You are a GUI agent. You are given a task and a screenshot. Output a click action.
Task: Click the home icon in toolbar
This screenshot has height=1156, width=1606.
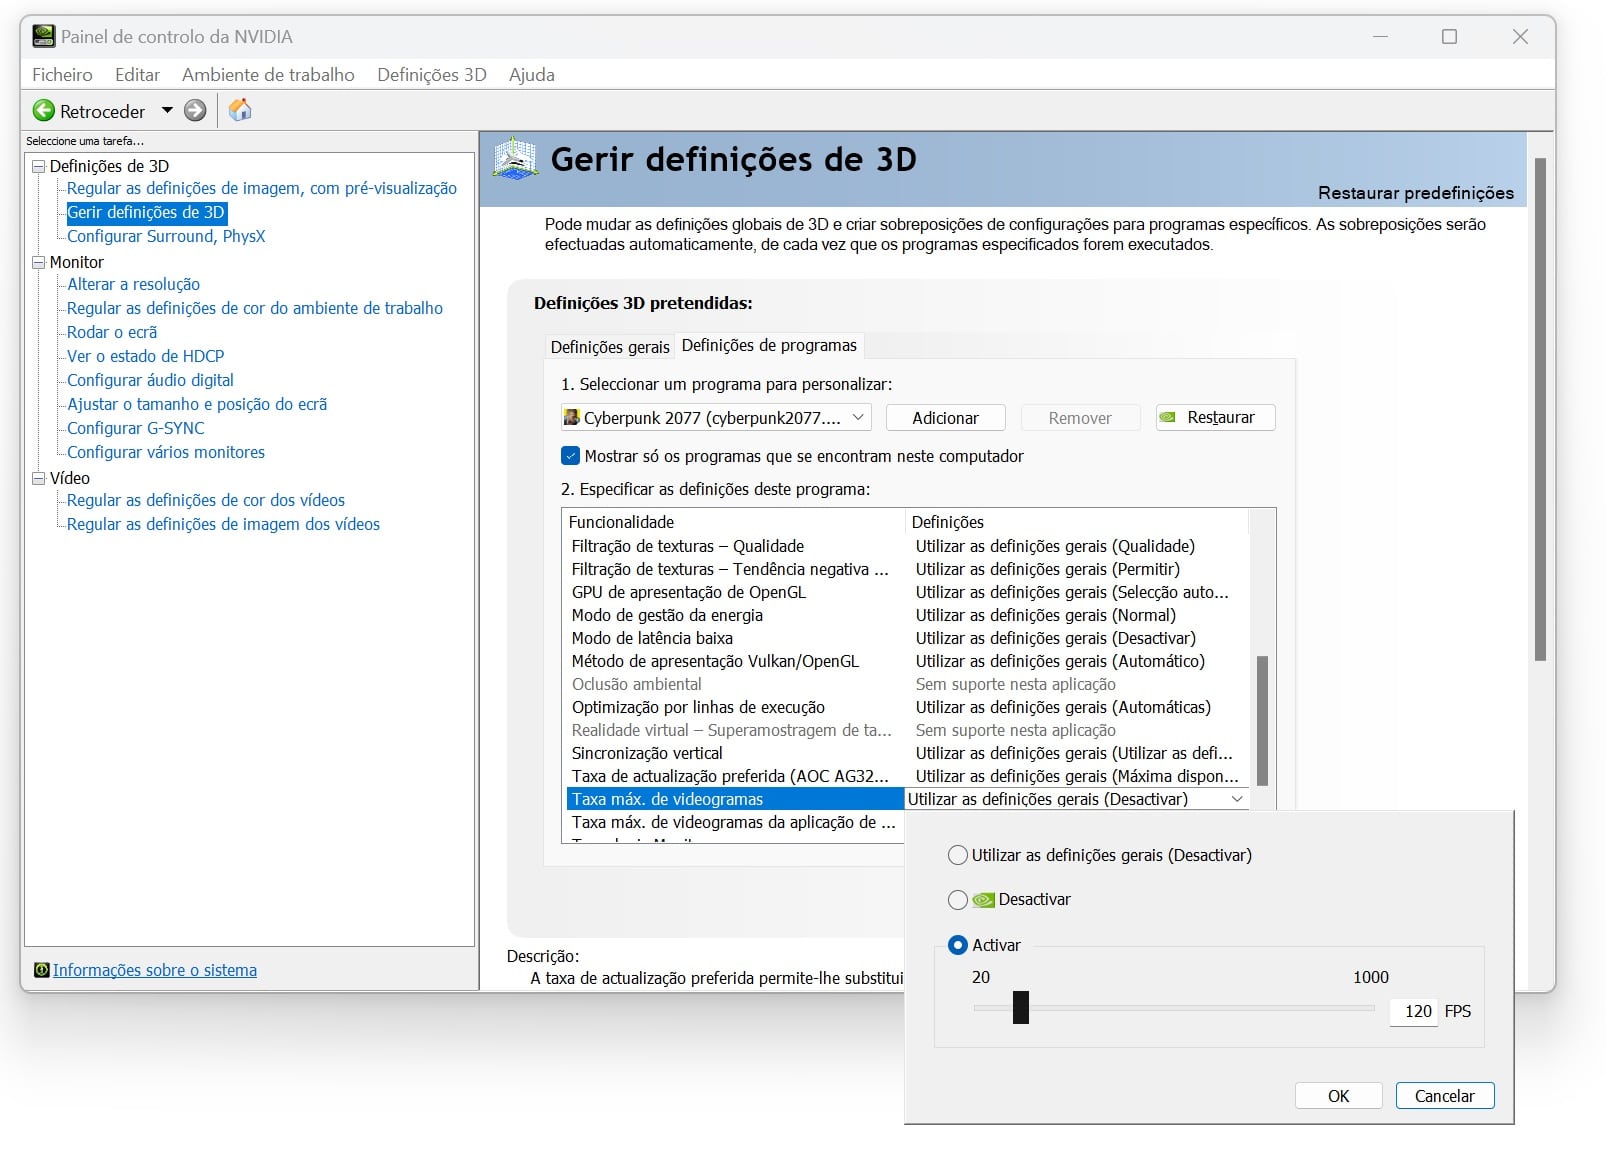tap(240, 110)
